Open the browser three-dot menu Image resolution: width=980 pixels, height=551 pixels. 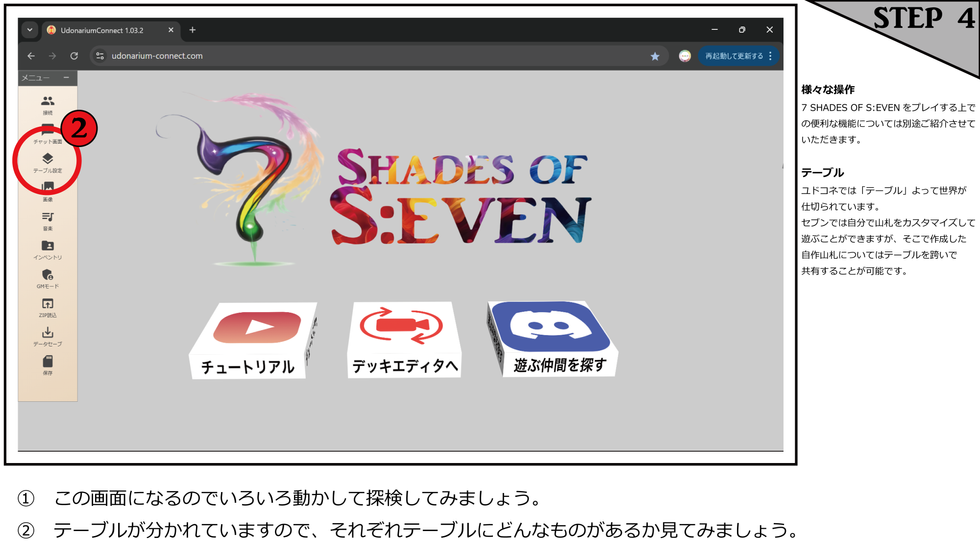pos(771,56)
